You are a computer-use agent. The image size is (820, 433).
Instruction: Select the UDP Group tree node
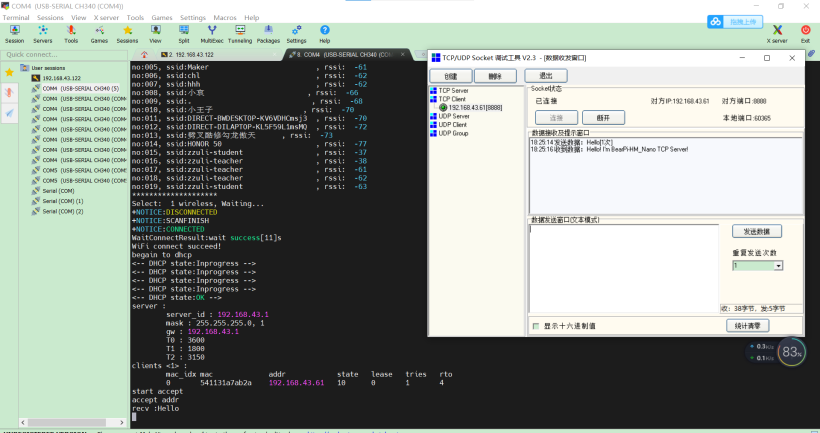pos(453,133)
